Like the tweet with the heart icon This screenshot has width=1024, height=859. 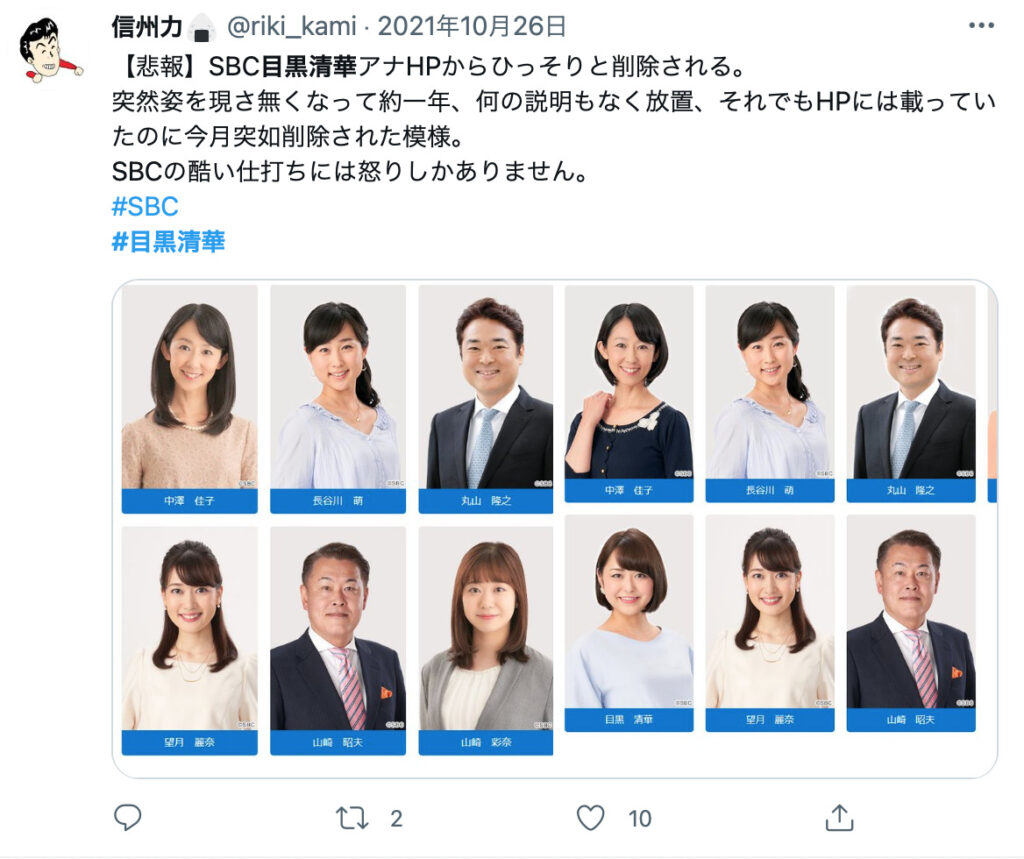click(x=590, y=818)
